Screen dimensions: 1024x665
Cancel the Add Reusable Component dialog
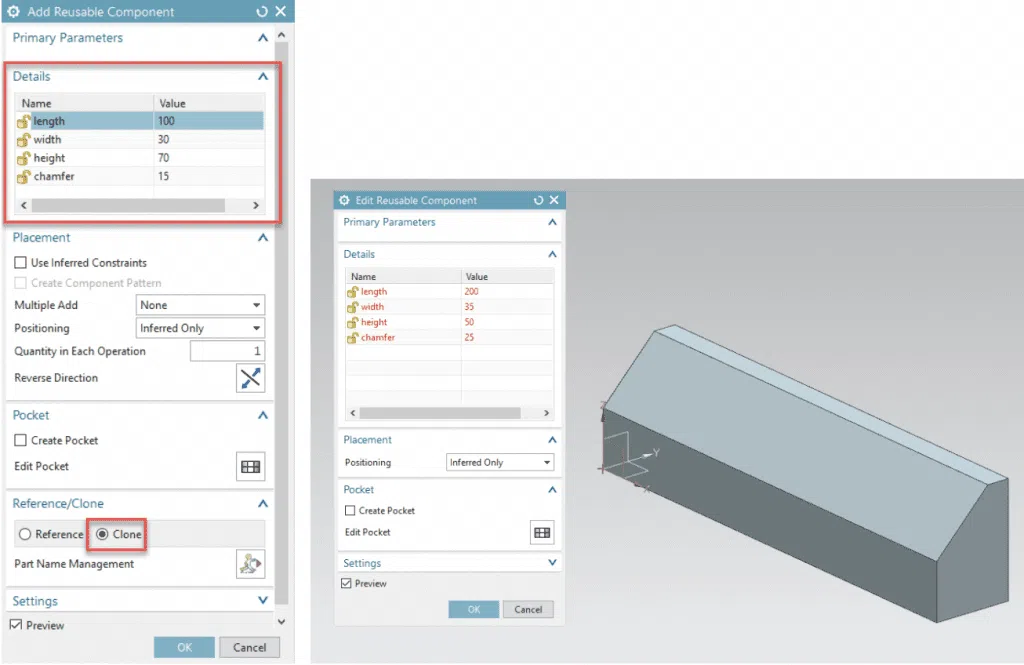tap(249, 647)
